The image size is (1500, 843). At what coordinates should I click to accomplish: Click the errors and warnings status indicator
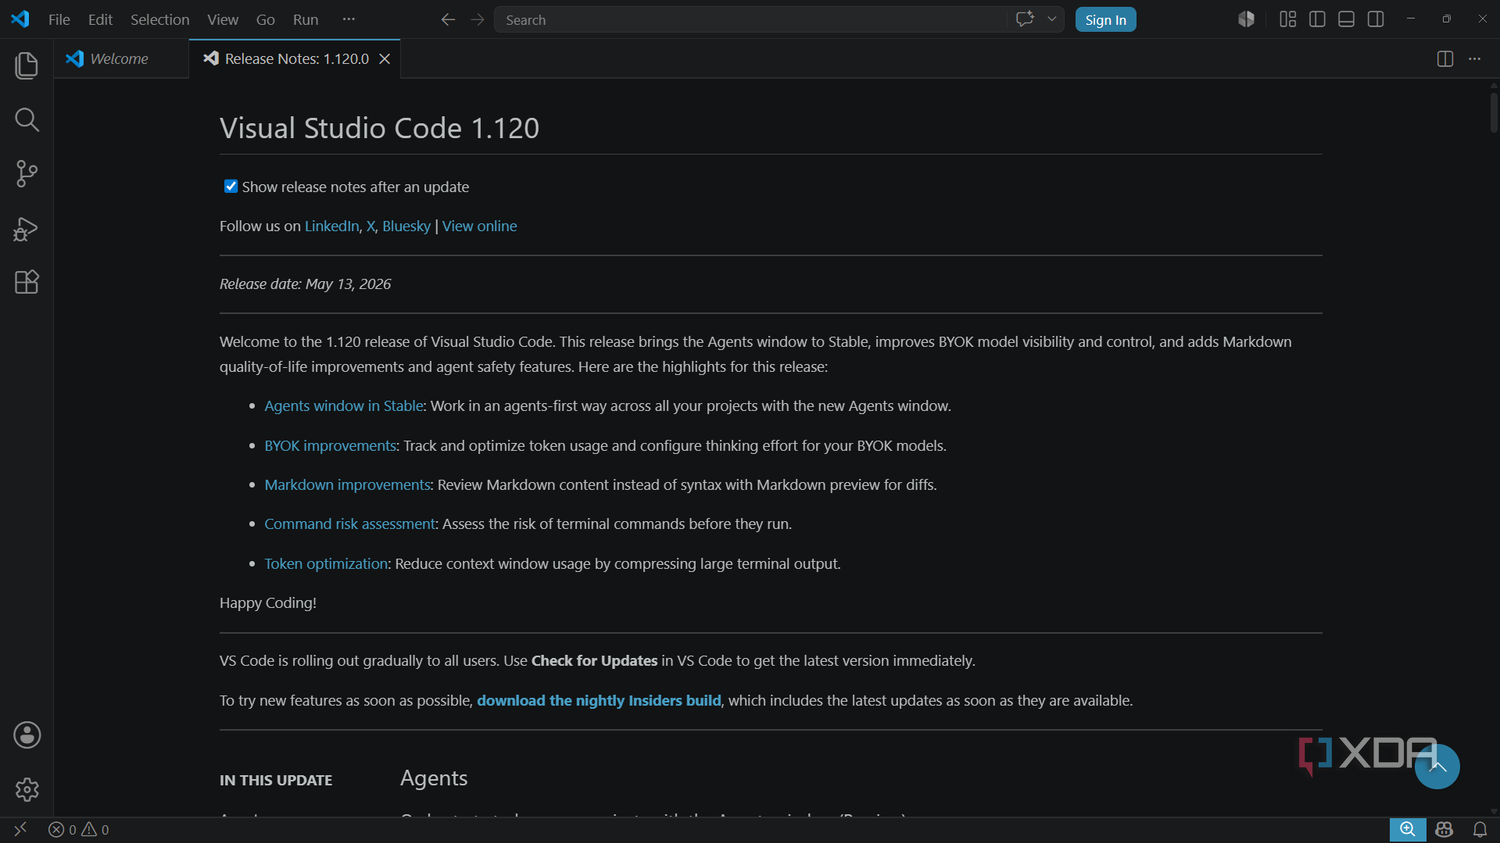(79, 829)
